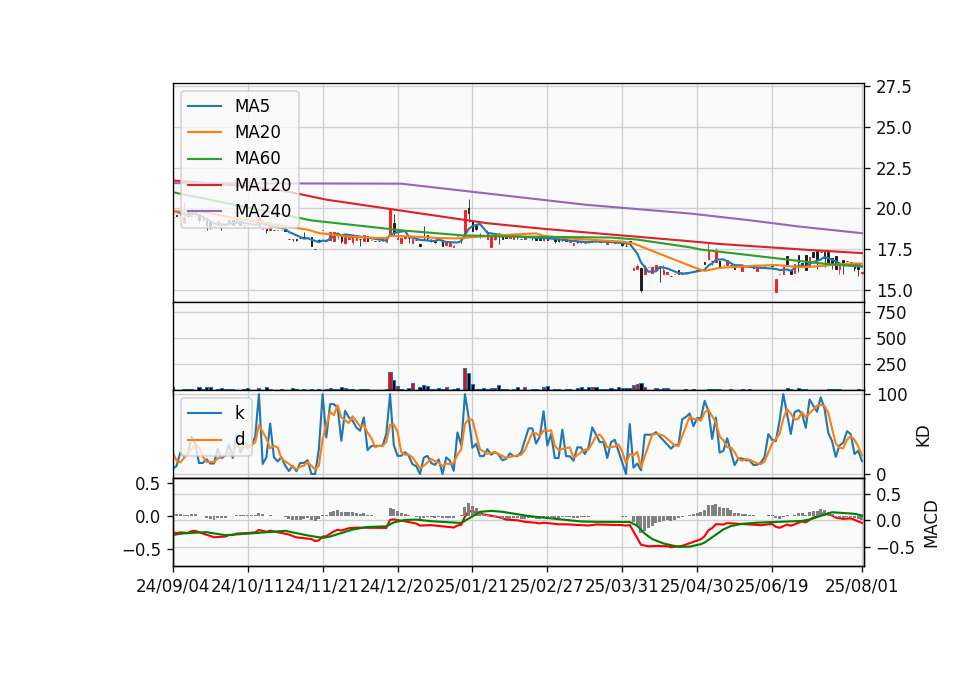The image size is (960, 690).
Task: Click the 750 volume axis label
Action: pyautogui.click(x=891, y=313)
